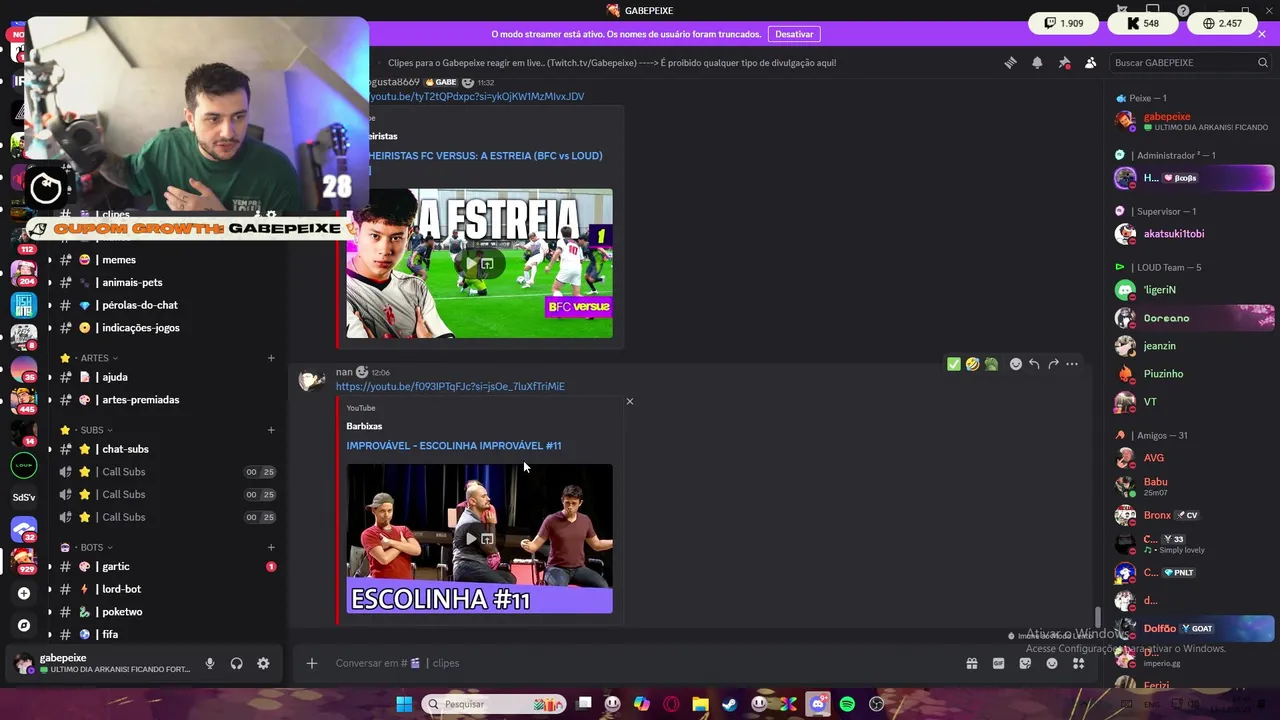This screenshot has width=1280, height=720.
Task: Open OBS Studio from the taskbar
Action: [877, 704]
